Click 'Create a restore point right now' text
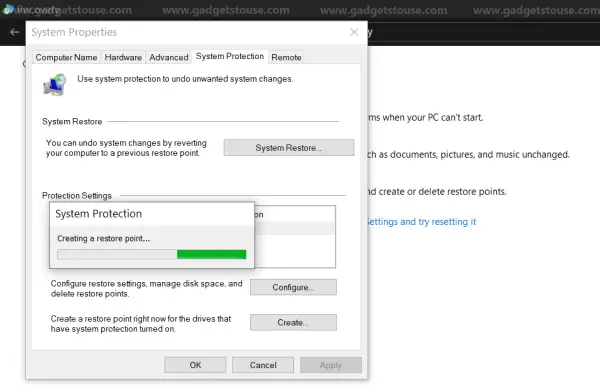600x392 pixels. click(x=141, y=324)
